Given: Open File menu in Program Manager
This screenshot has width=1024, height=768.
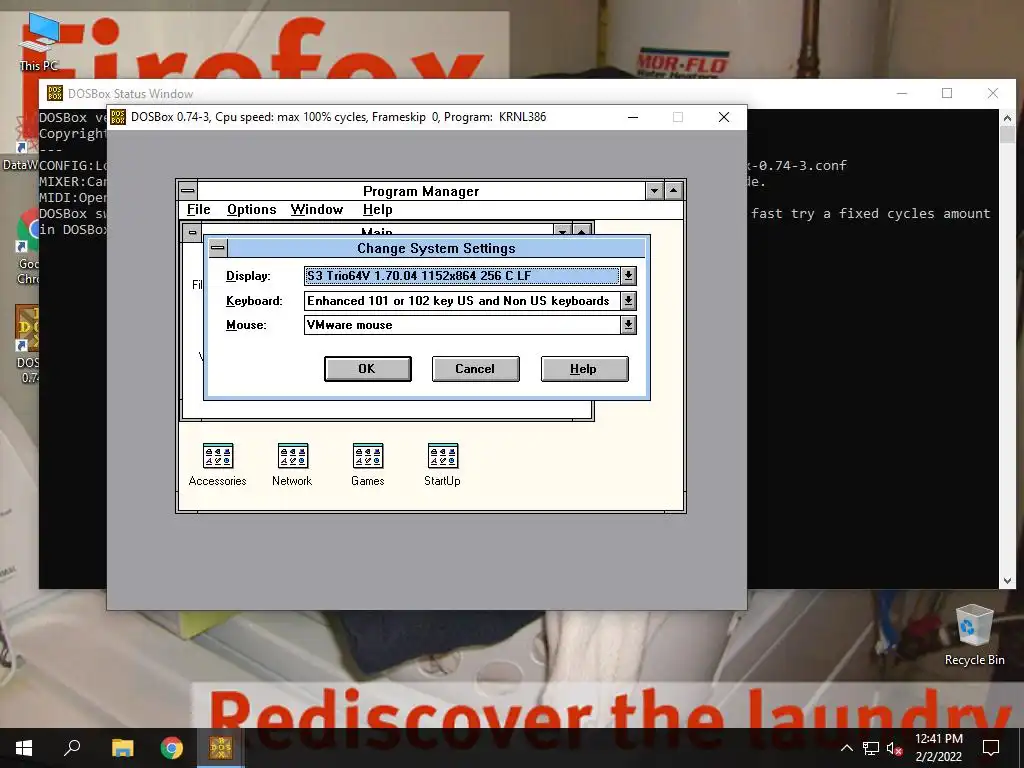Looking at the screenshot, I should coord(199,210).
